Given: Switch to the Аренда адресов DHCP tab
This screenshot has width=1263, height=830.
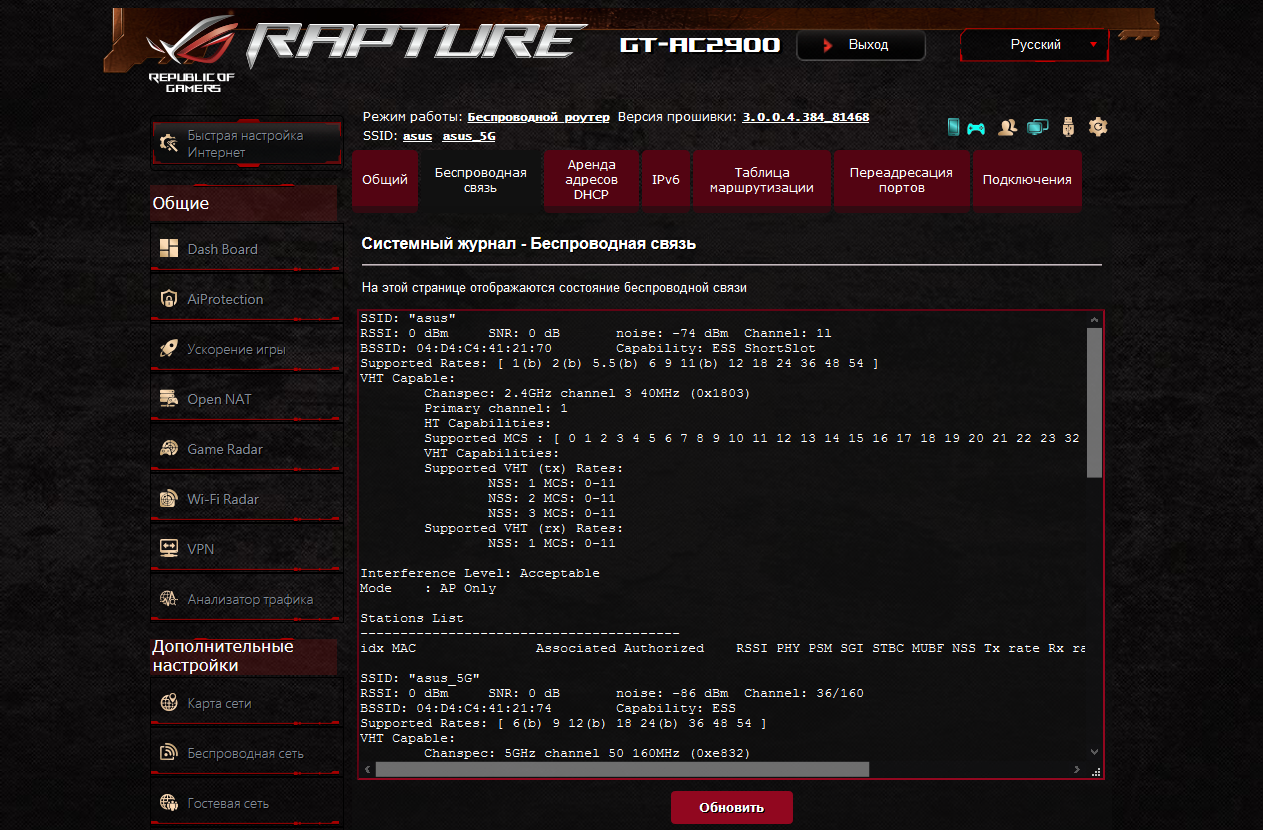Looking at the screenshot, I should point(591,180).
